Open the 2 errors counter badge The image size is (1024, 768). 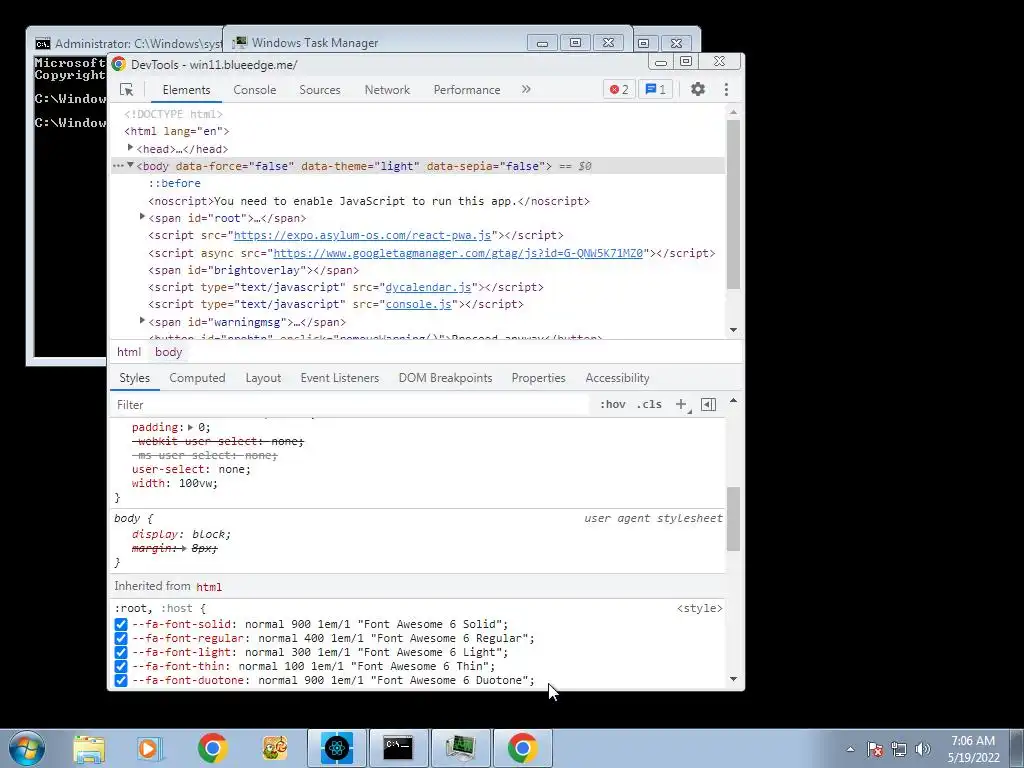pyautogui.click(x=618, y=89)
